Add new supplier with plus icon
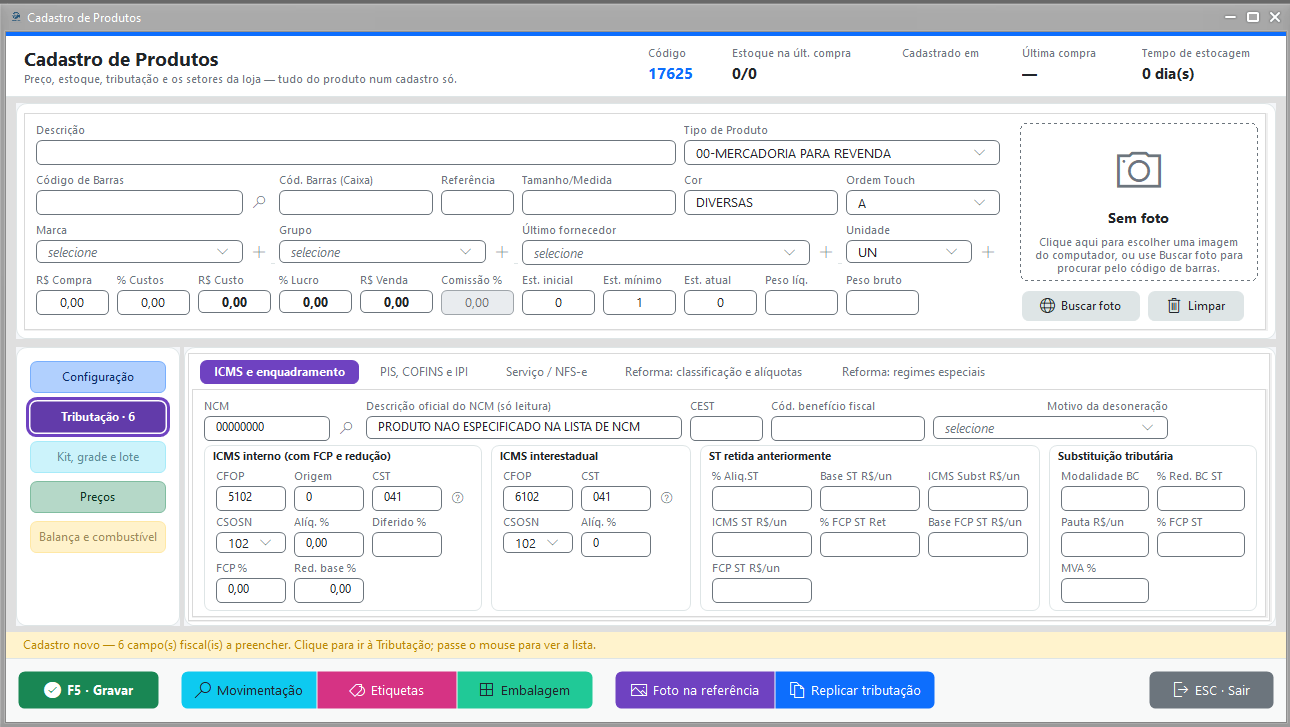The image size is (1290, 727). (826, 252)
